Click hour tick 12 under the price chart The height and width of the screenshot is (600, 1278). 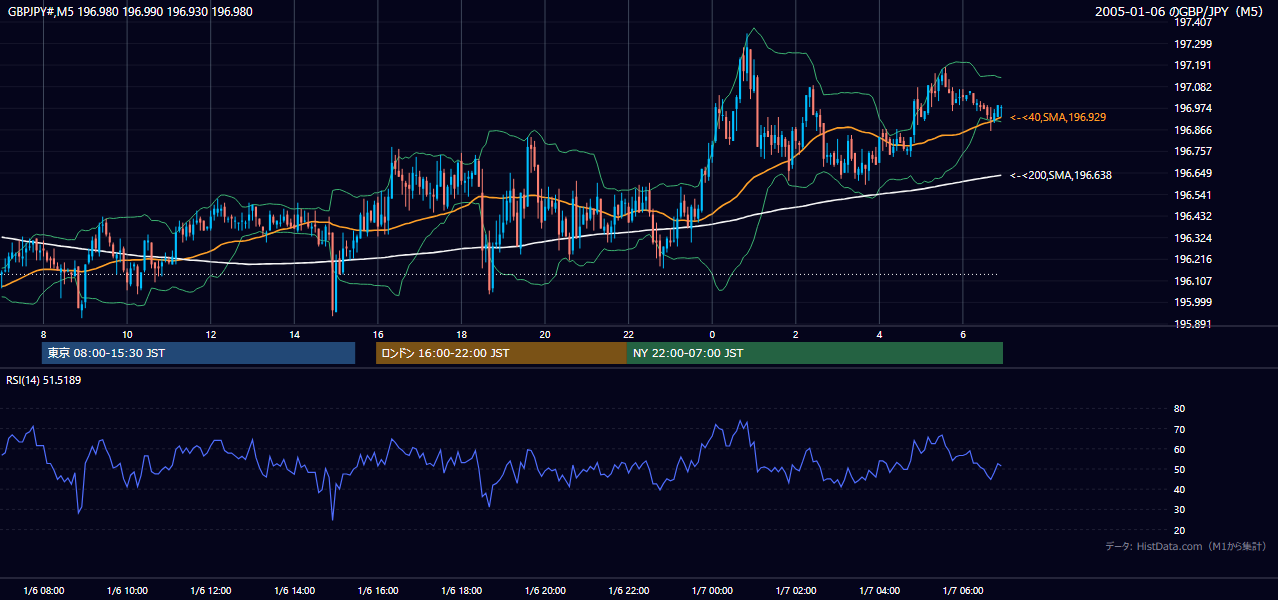point(210,334)
